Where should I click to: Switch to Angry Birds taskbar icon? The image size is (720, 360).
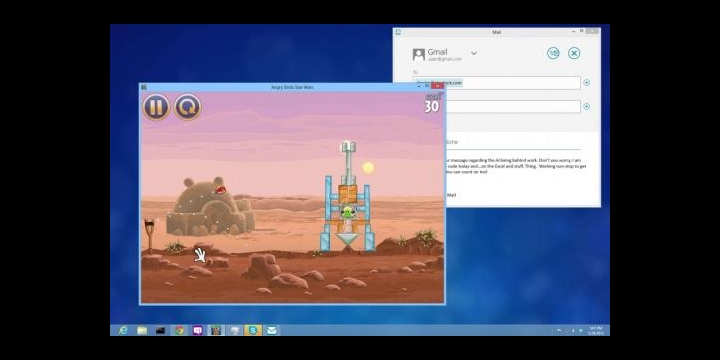point(216,330)
